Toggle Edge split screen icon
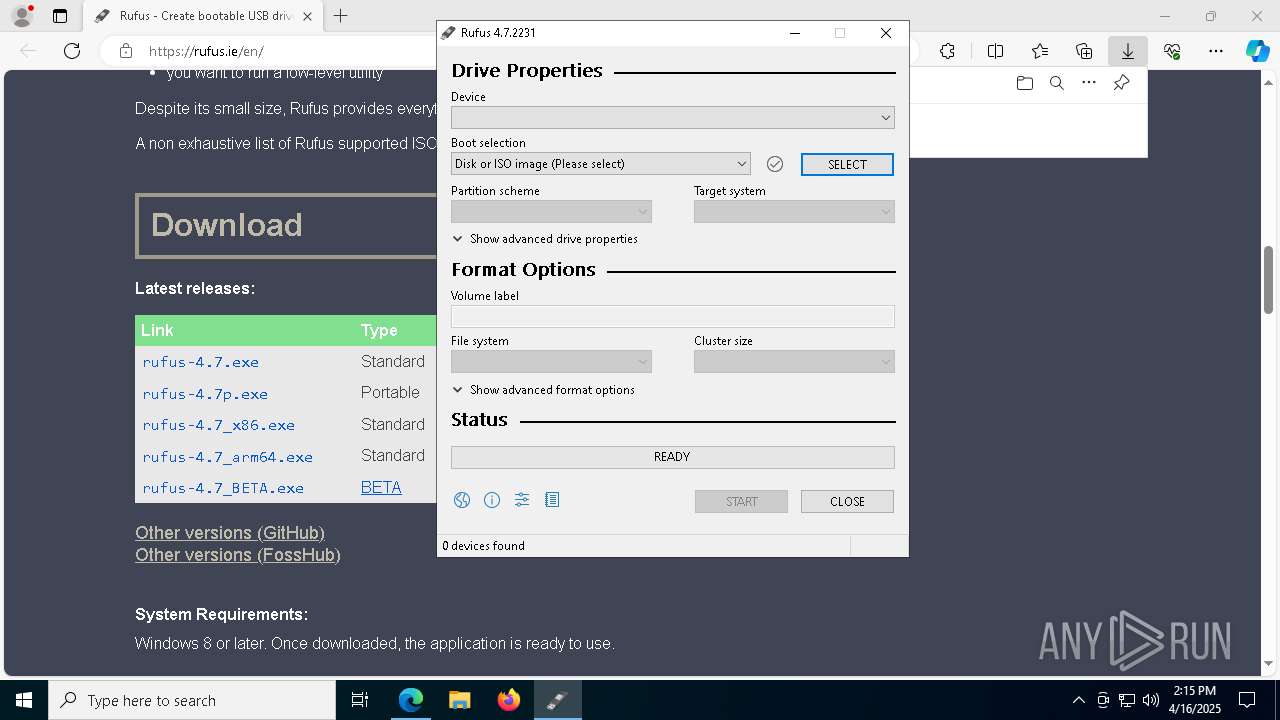 [x=995, y=51]
